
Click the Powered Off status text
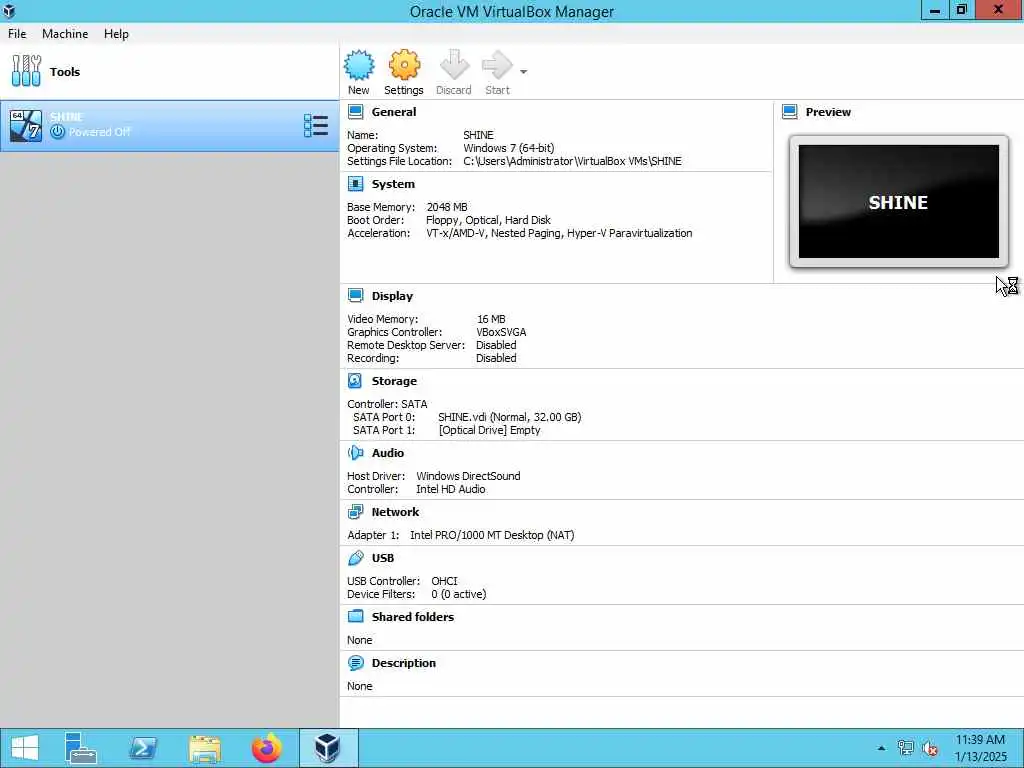click(x=99, y=132)
